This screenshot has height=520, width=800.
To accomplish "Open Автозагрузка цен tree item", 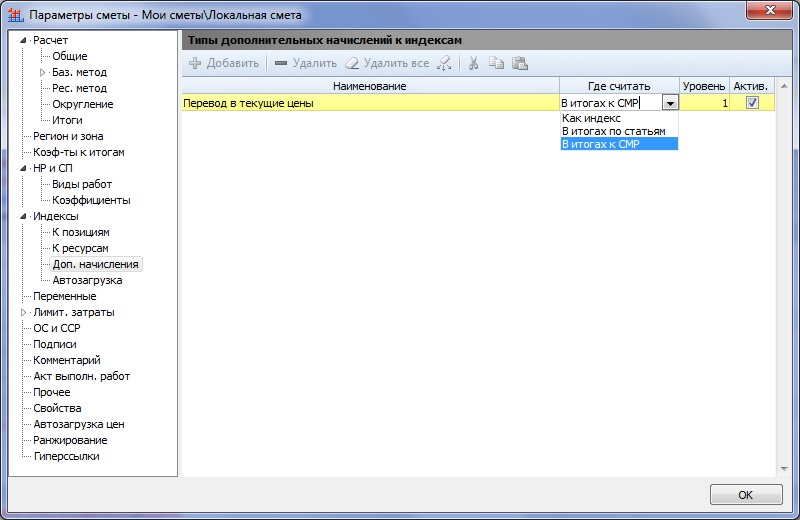I will tap(79, 424).
